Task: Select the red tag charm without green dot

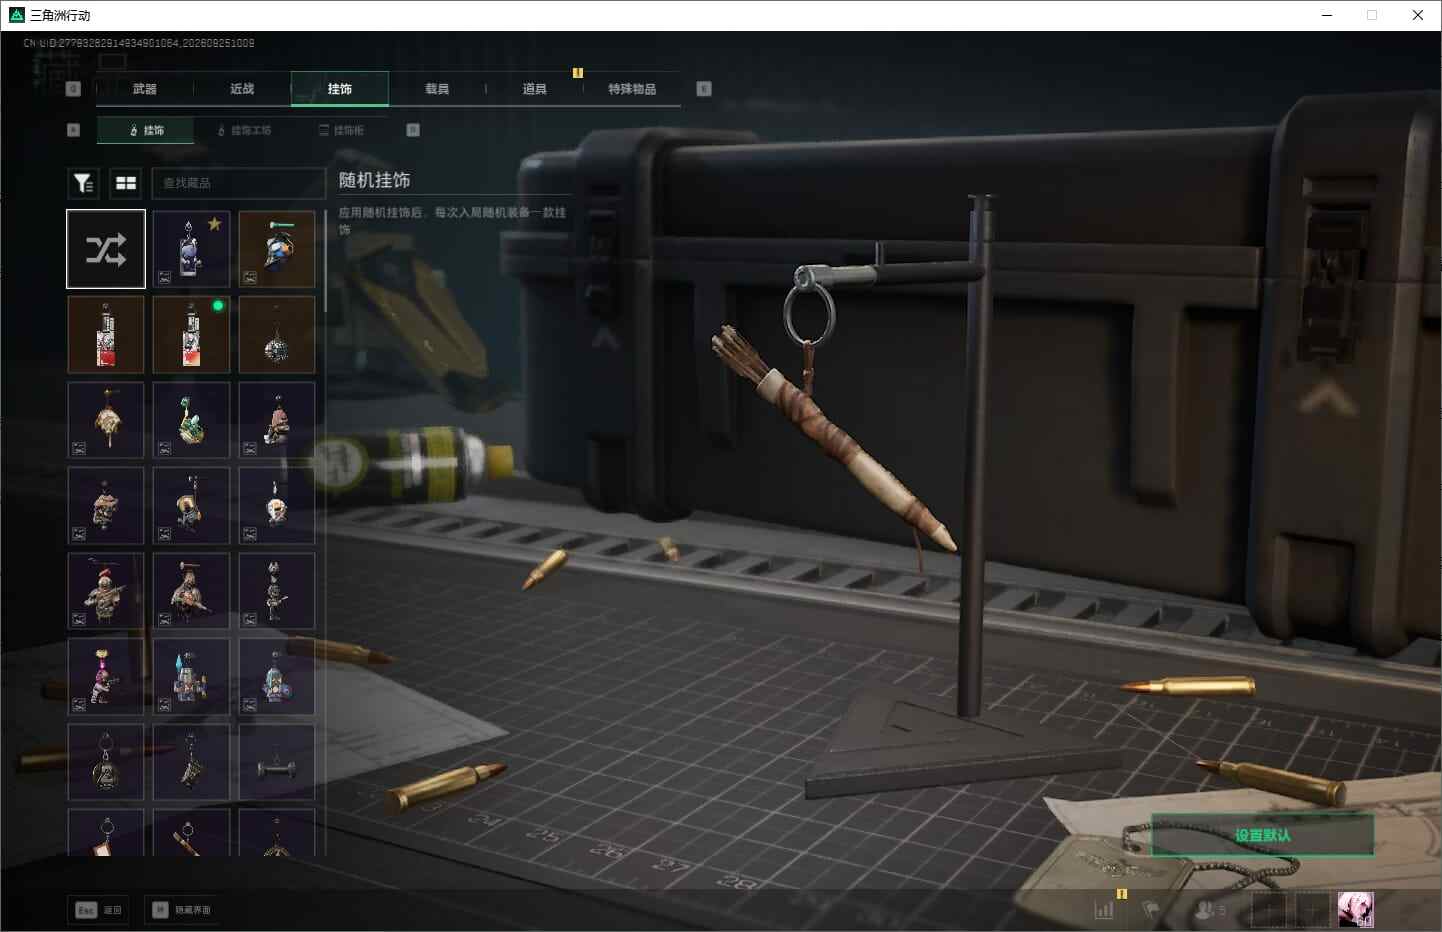Action: [106, 335]
